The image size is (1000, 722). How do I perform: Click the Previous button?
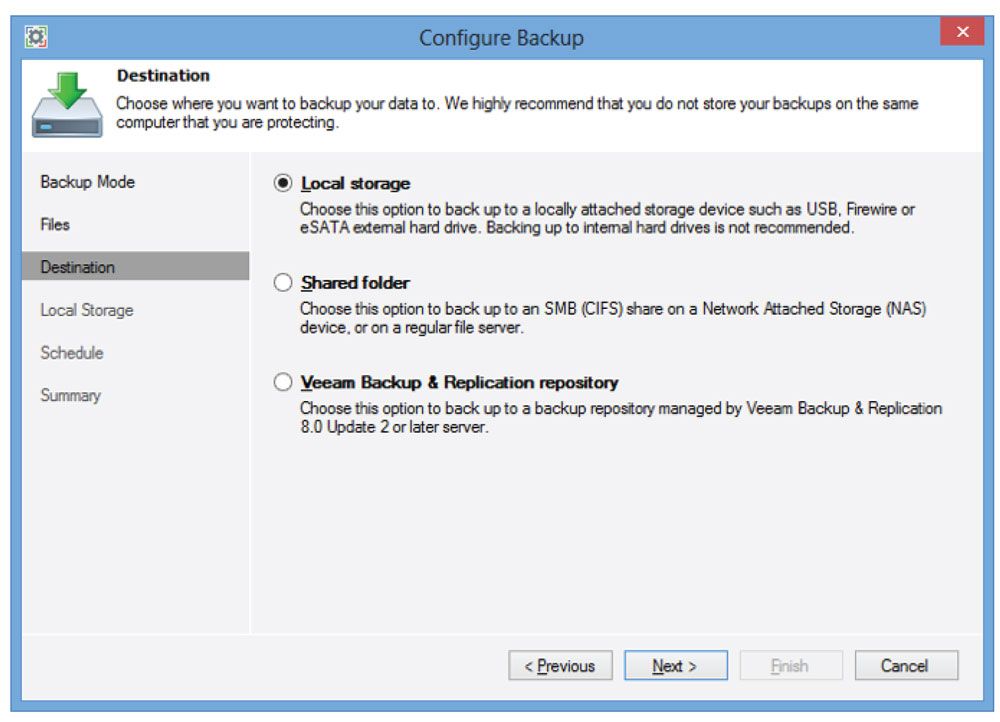(560, 666)
